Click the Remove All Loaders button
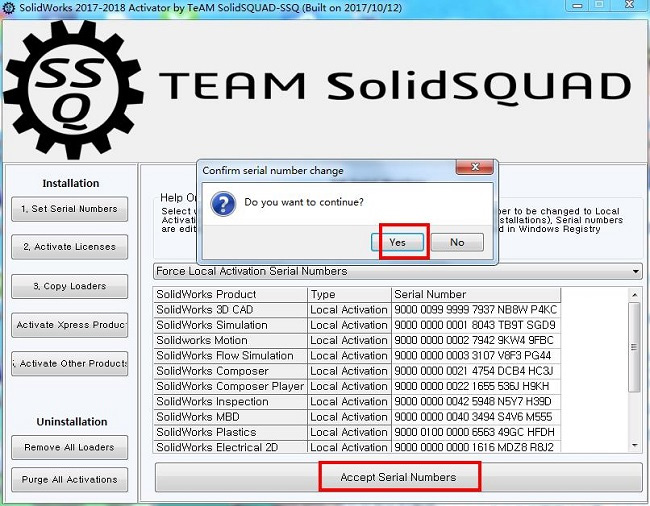This screenshot has width=650, height=506. point(70,447)
